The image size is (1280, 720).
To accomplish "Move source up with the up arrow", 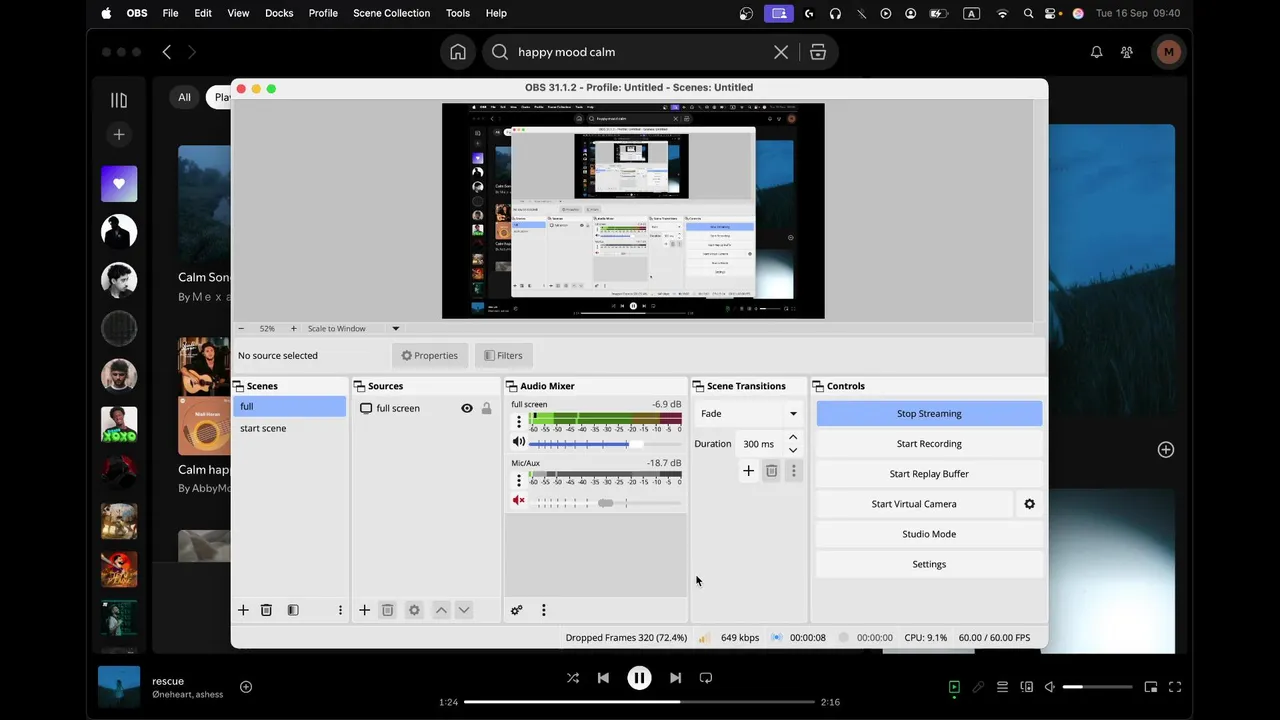I will 441,610.
